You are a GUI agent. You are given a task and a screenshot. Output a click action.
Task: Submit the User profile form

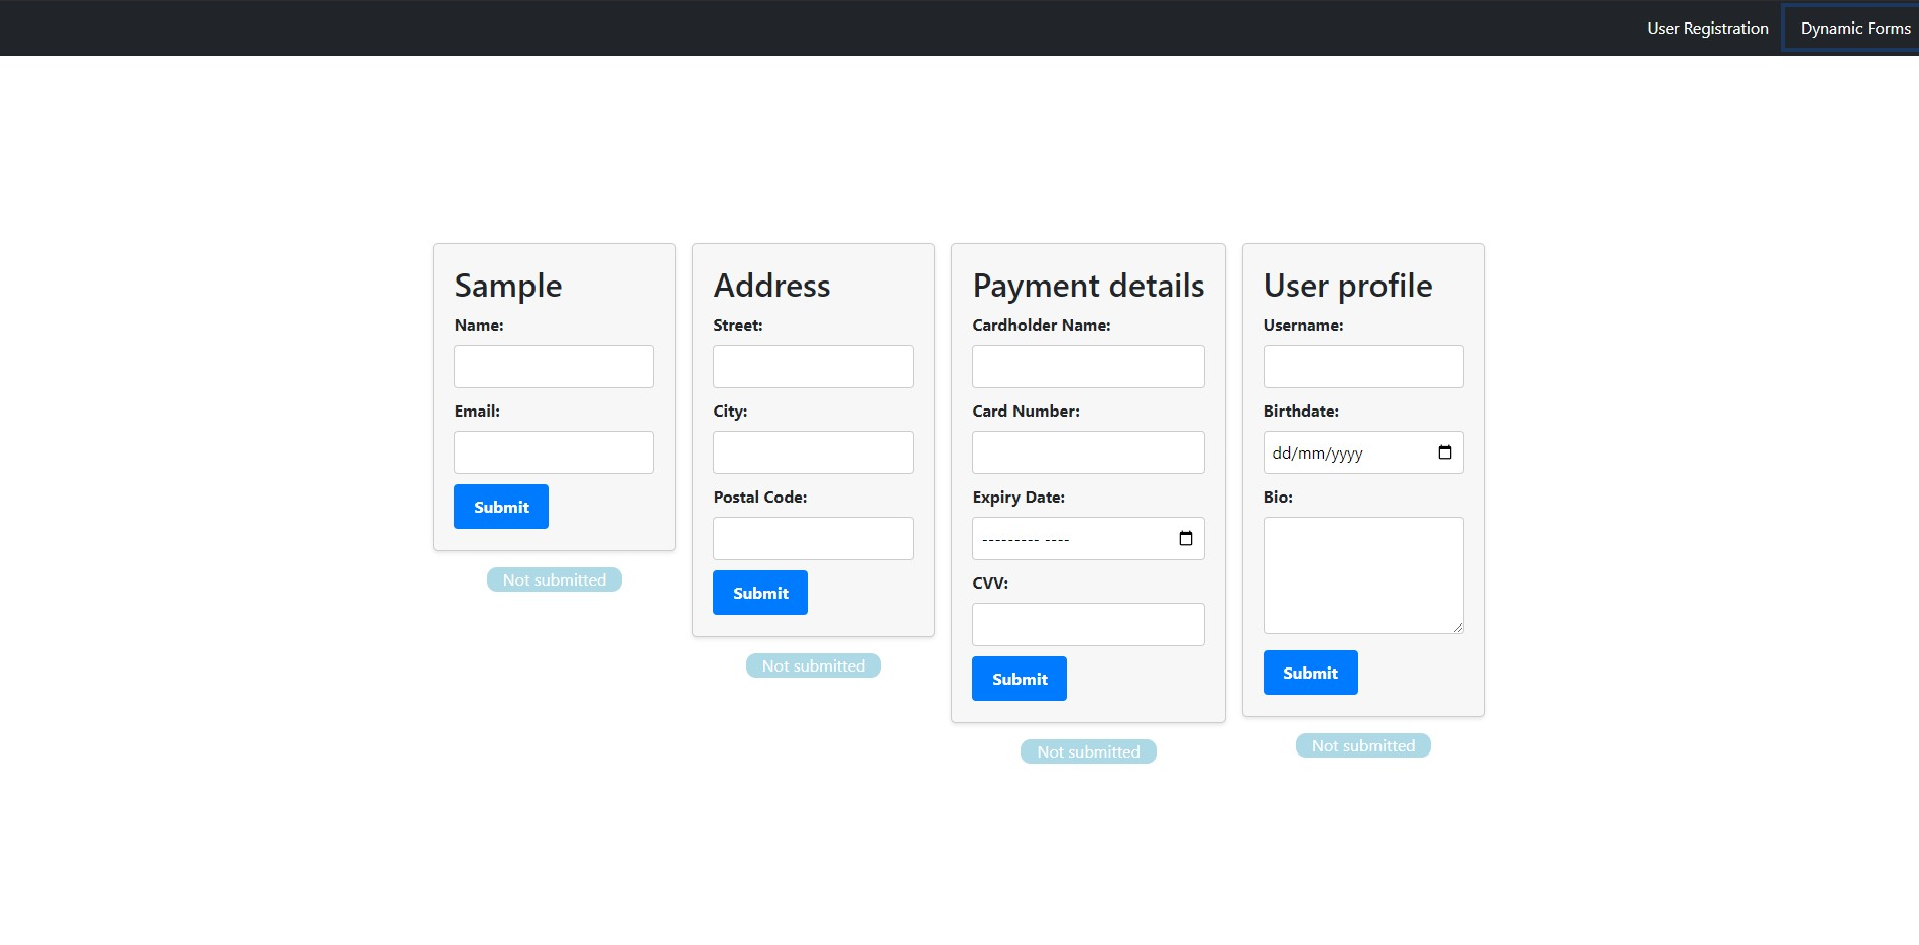(x=1310, y=672)
